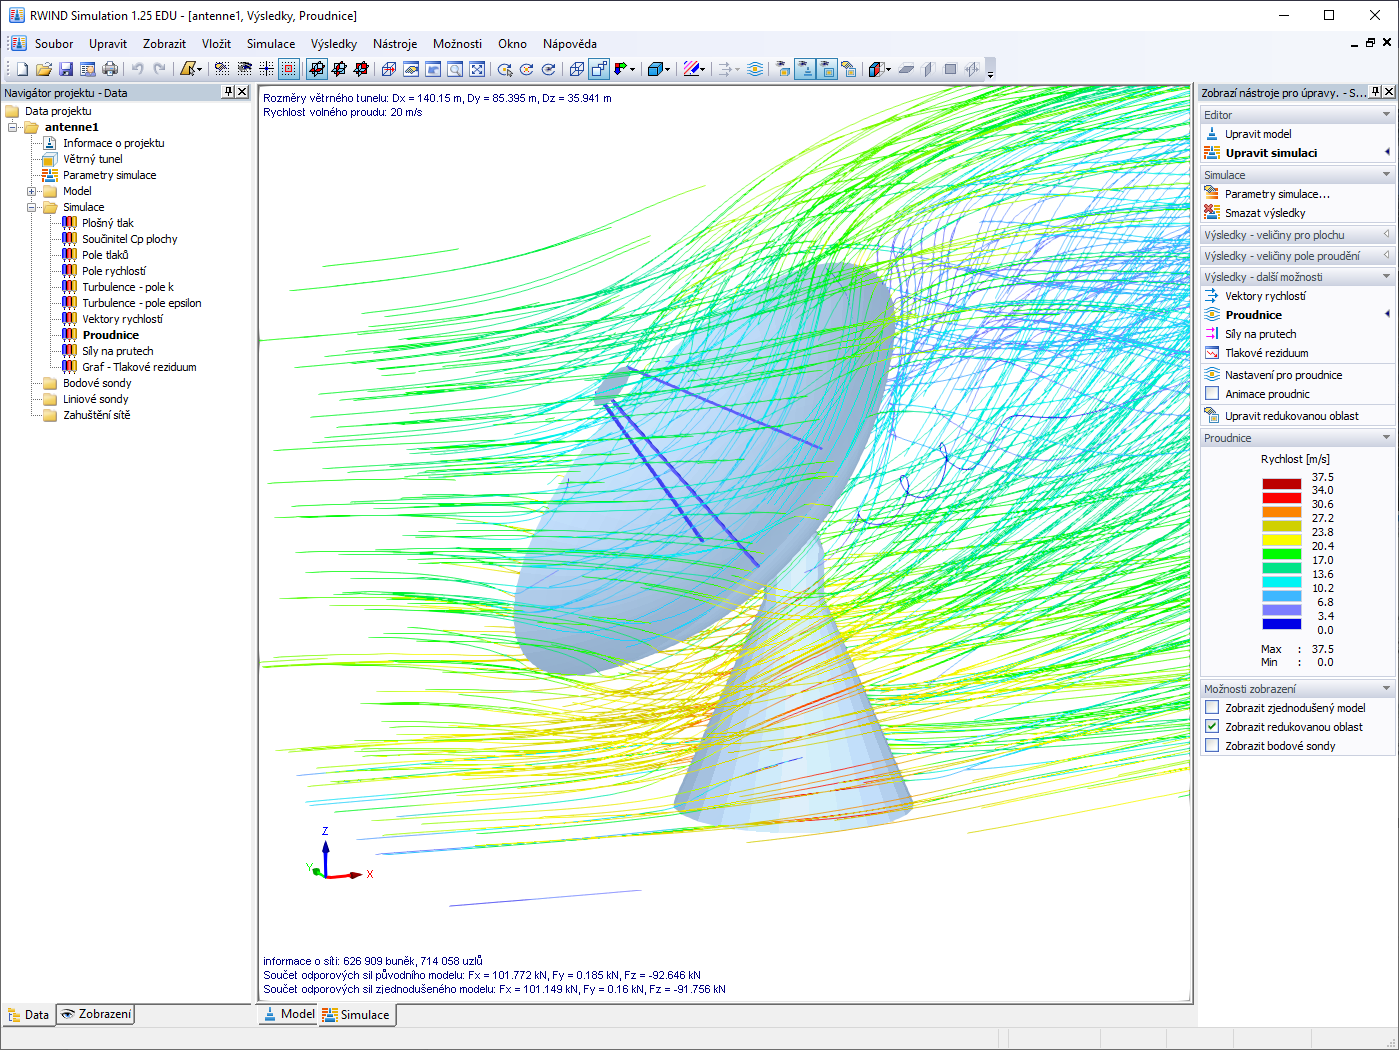Collapse the Možnosti zobrazení section
1399x1050 pixels.
[x=1386, y=689]
